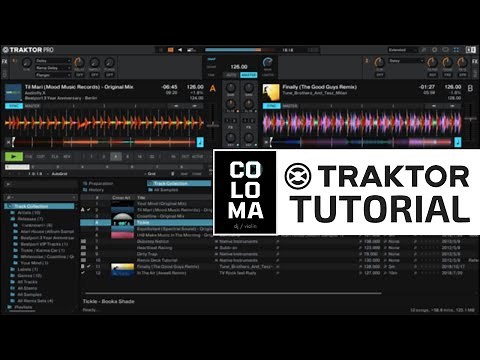This screenshot has height=360, width=480.
Task: Select the highlighted Tickle track row
Action: click(x=146, y=222)
